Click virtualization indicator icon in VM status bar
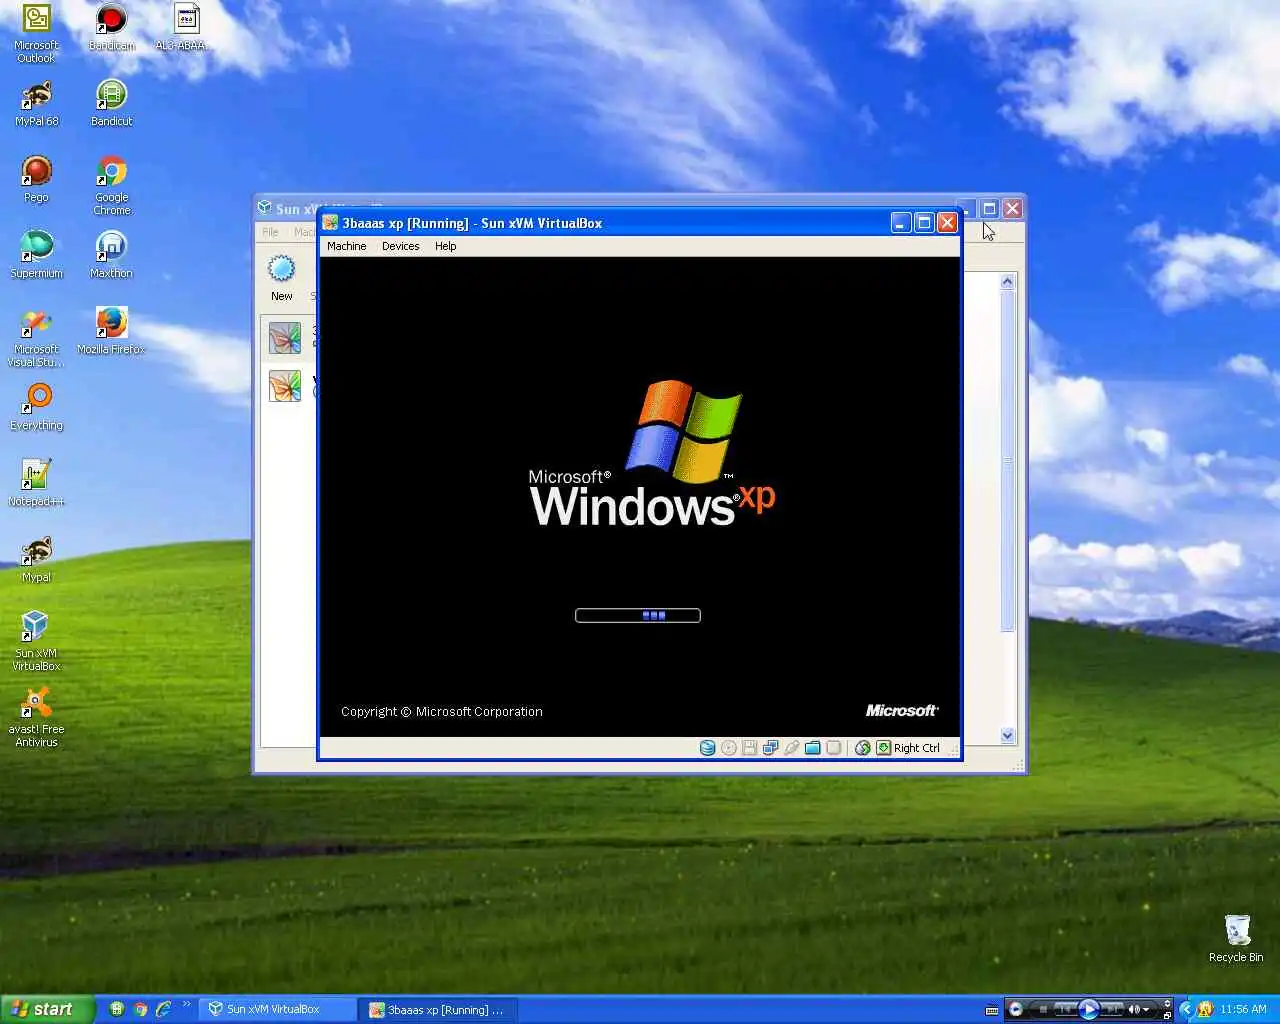Viewport: 1280px width, 1024px height. pyautogui.click(x=833, y=748)
